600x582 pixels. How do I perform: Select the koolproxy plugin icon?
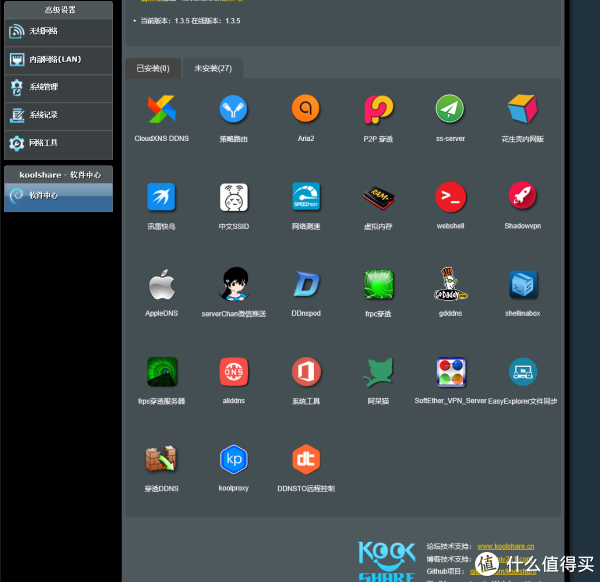point(233,460)
